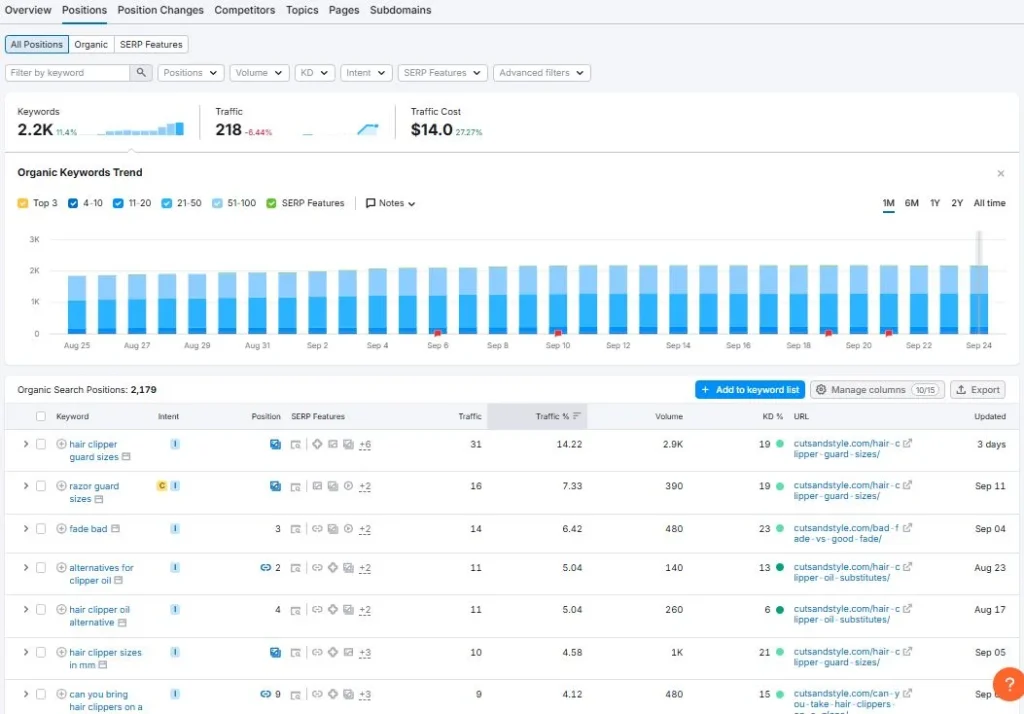Click the add icon next to 'alternatives for clipper oil'
Screen dimensions: 1024x714
[61, 568]
